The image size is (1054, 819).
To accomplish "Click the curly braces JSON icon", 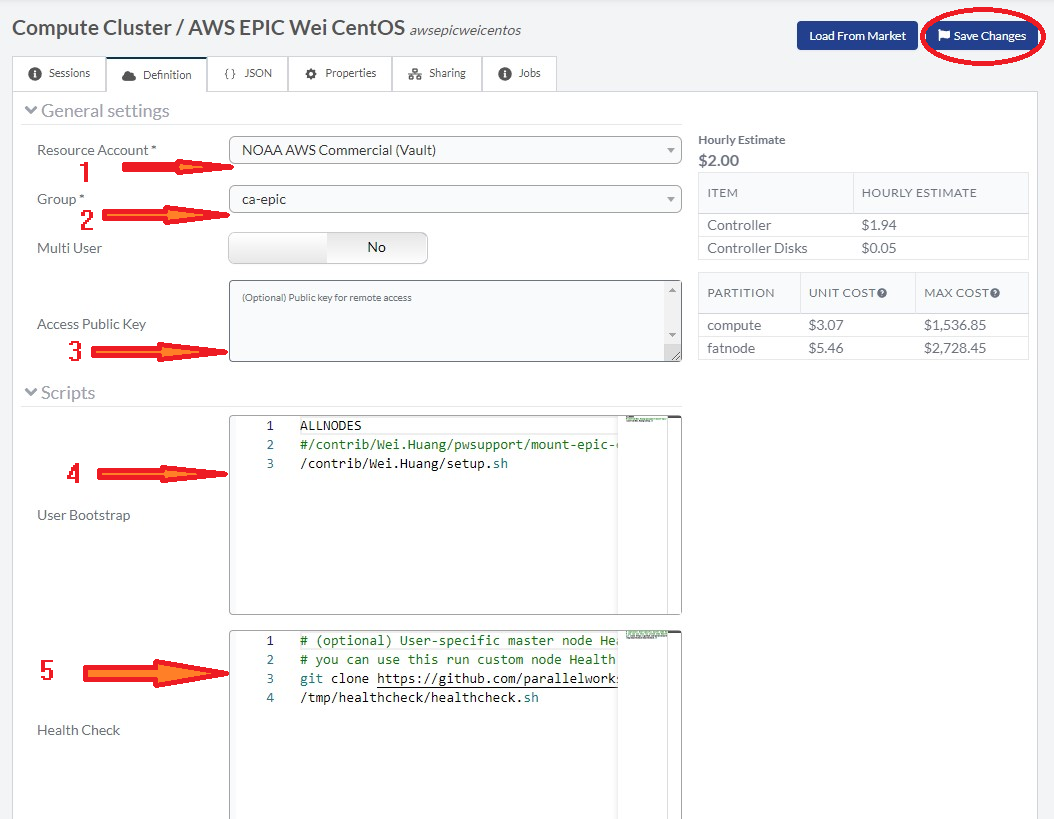I will (230, 74).
